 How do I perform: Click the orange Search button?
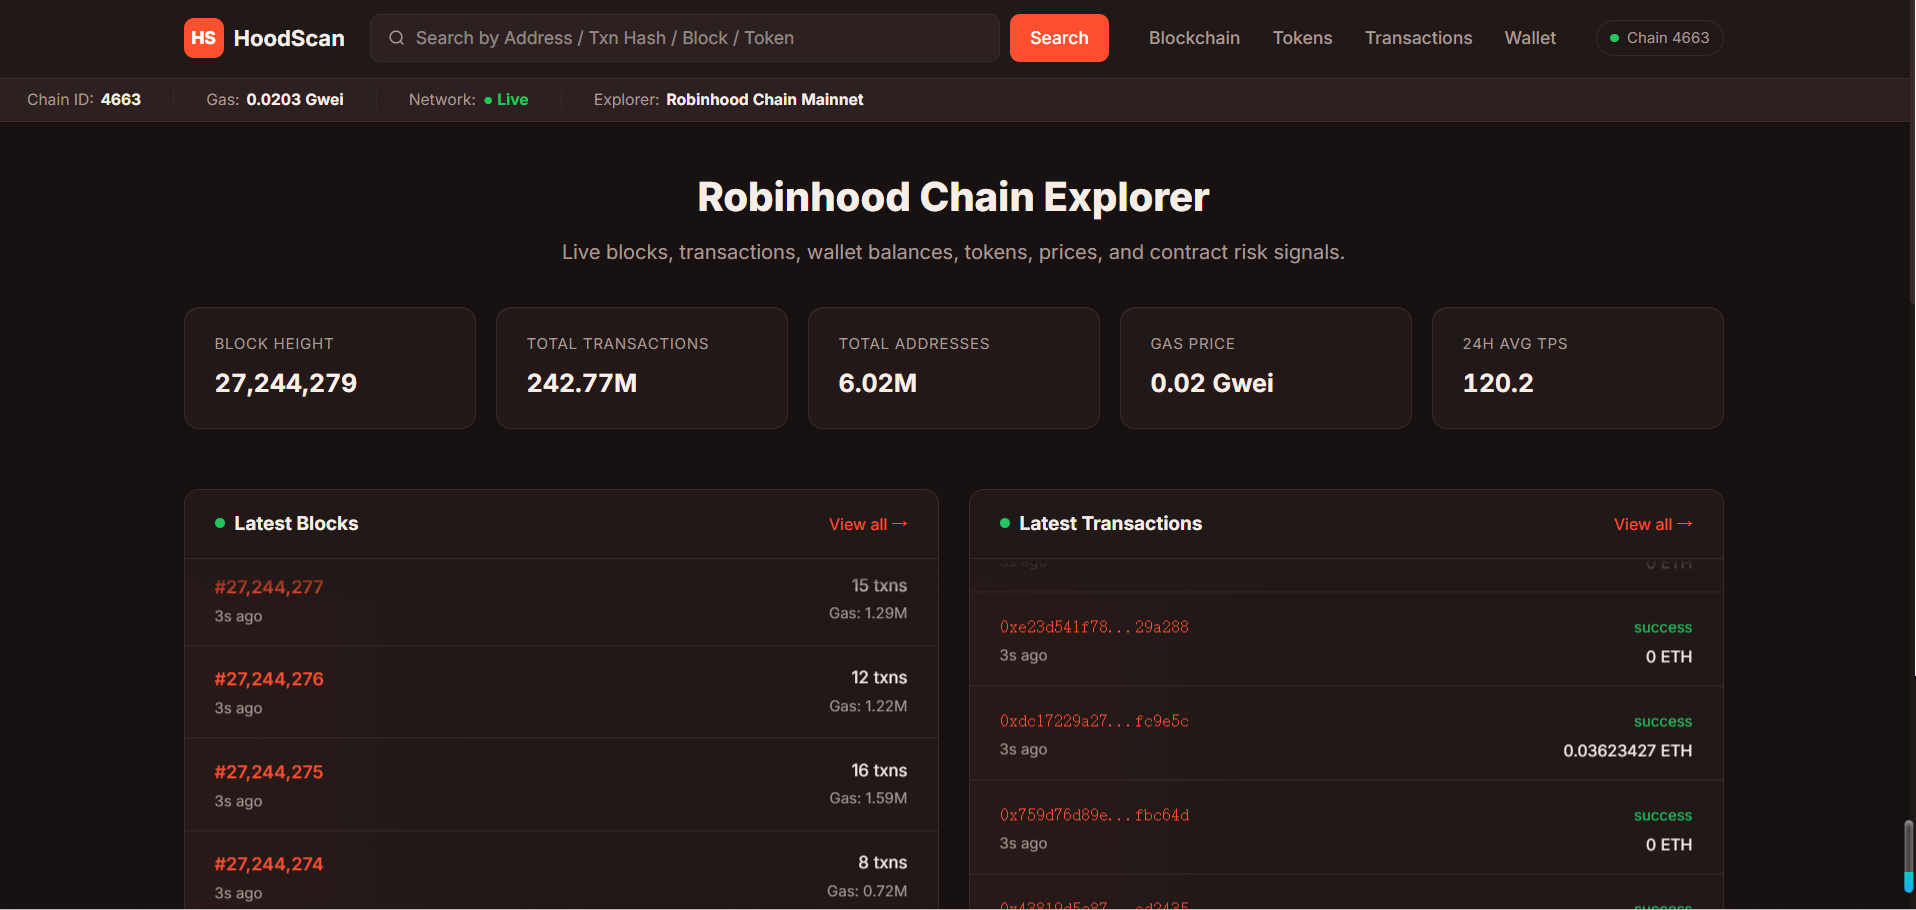[x=1059, y=38]
